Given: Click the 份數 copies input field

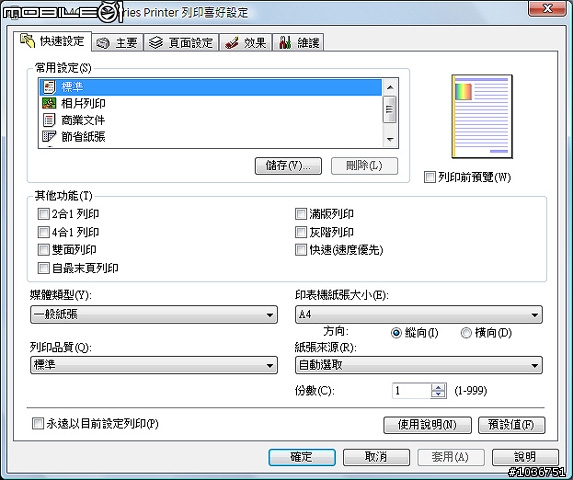Looking at the screenshot, I should 411,391.
